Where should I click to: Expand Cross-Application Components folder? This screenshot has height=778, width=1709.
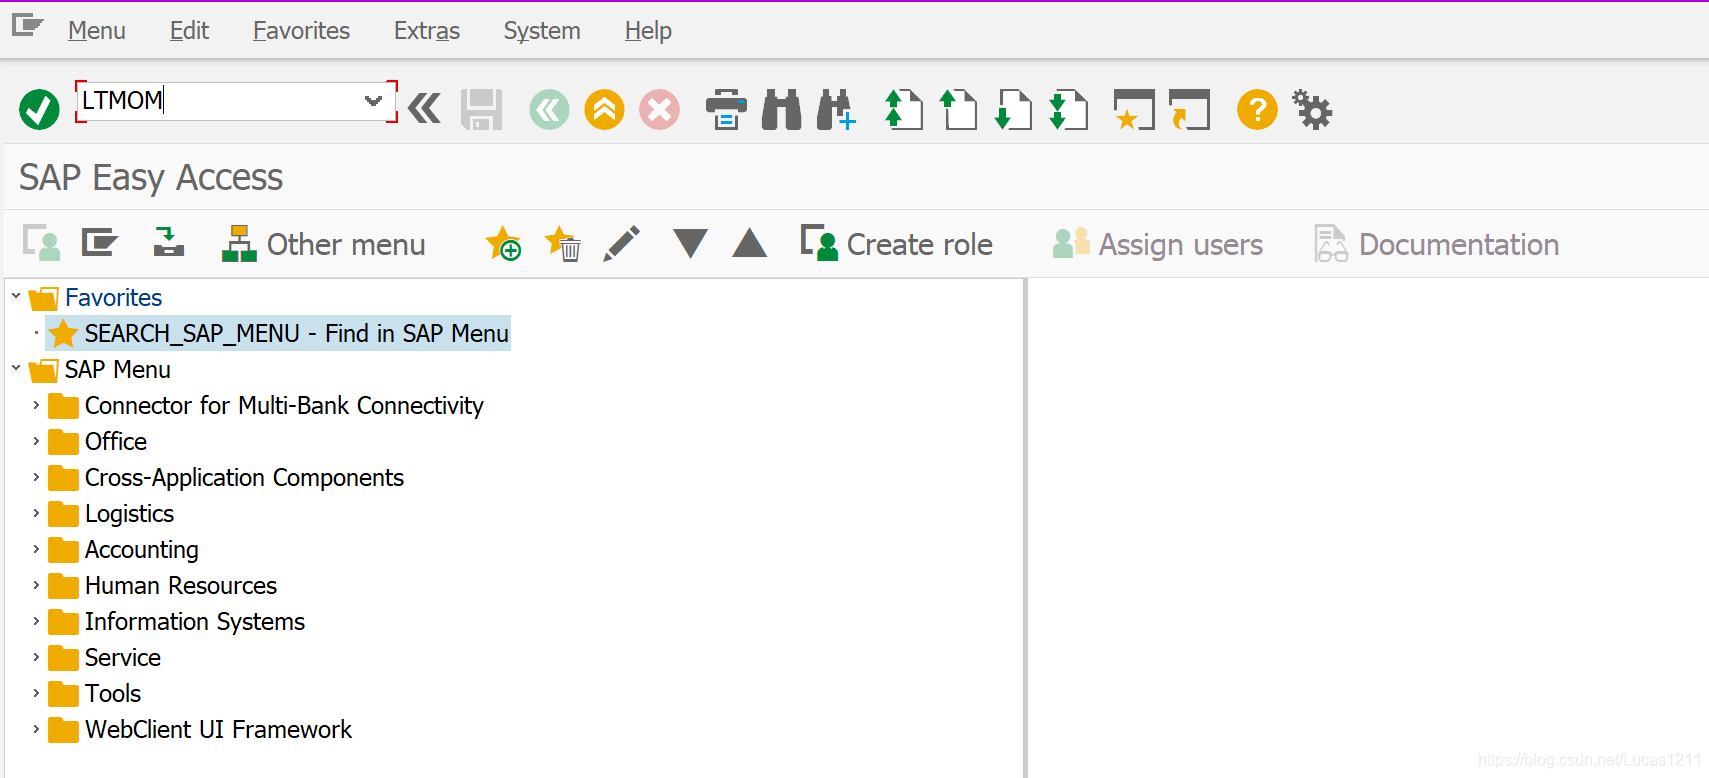[36, 477]
